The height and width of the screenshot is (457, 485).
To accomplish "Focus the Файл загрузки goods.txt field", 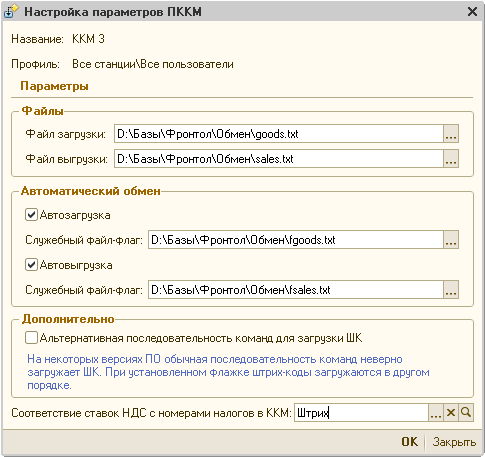I will [279, 134].
